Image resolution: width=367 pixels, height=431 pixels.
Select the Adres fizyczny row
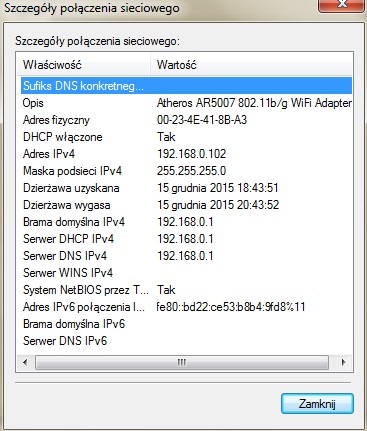tap(186, 120)
